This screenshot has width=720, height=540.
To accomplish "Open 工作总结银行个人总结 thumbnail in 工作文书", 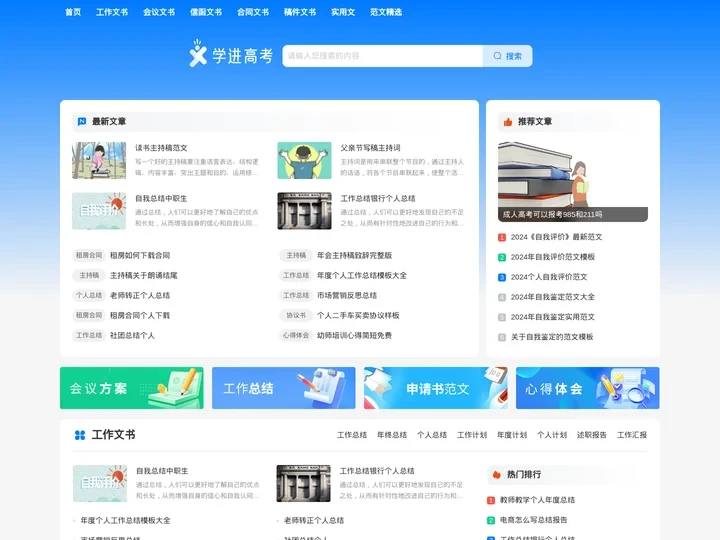I will (304, 484).
